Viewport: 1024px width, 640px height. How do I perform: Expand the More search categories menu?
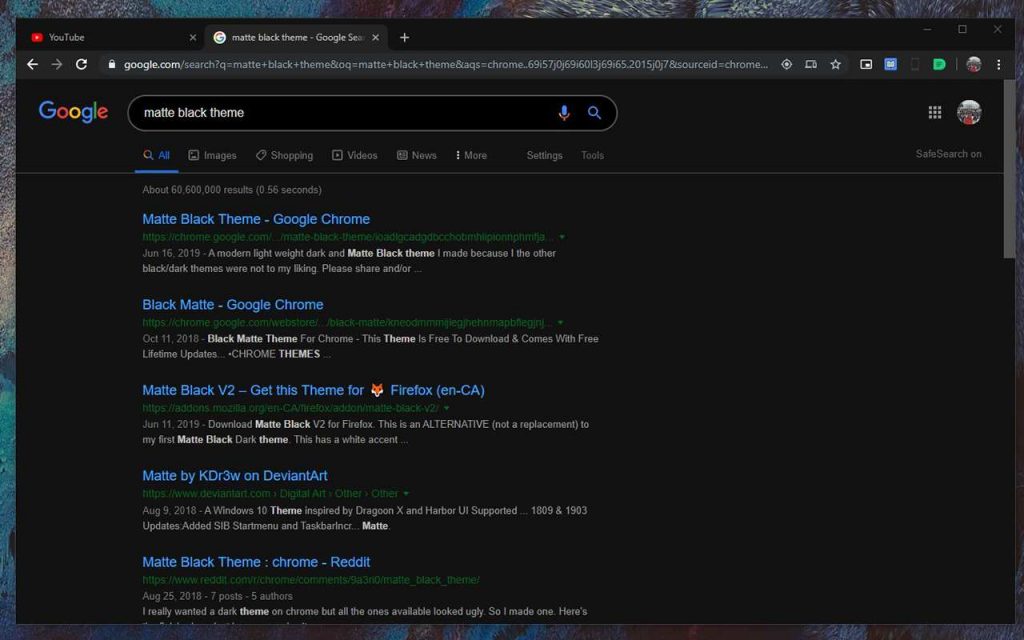471,155
